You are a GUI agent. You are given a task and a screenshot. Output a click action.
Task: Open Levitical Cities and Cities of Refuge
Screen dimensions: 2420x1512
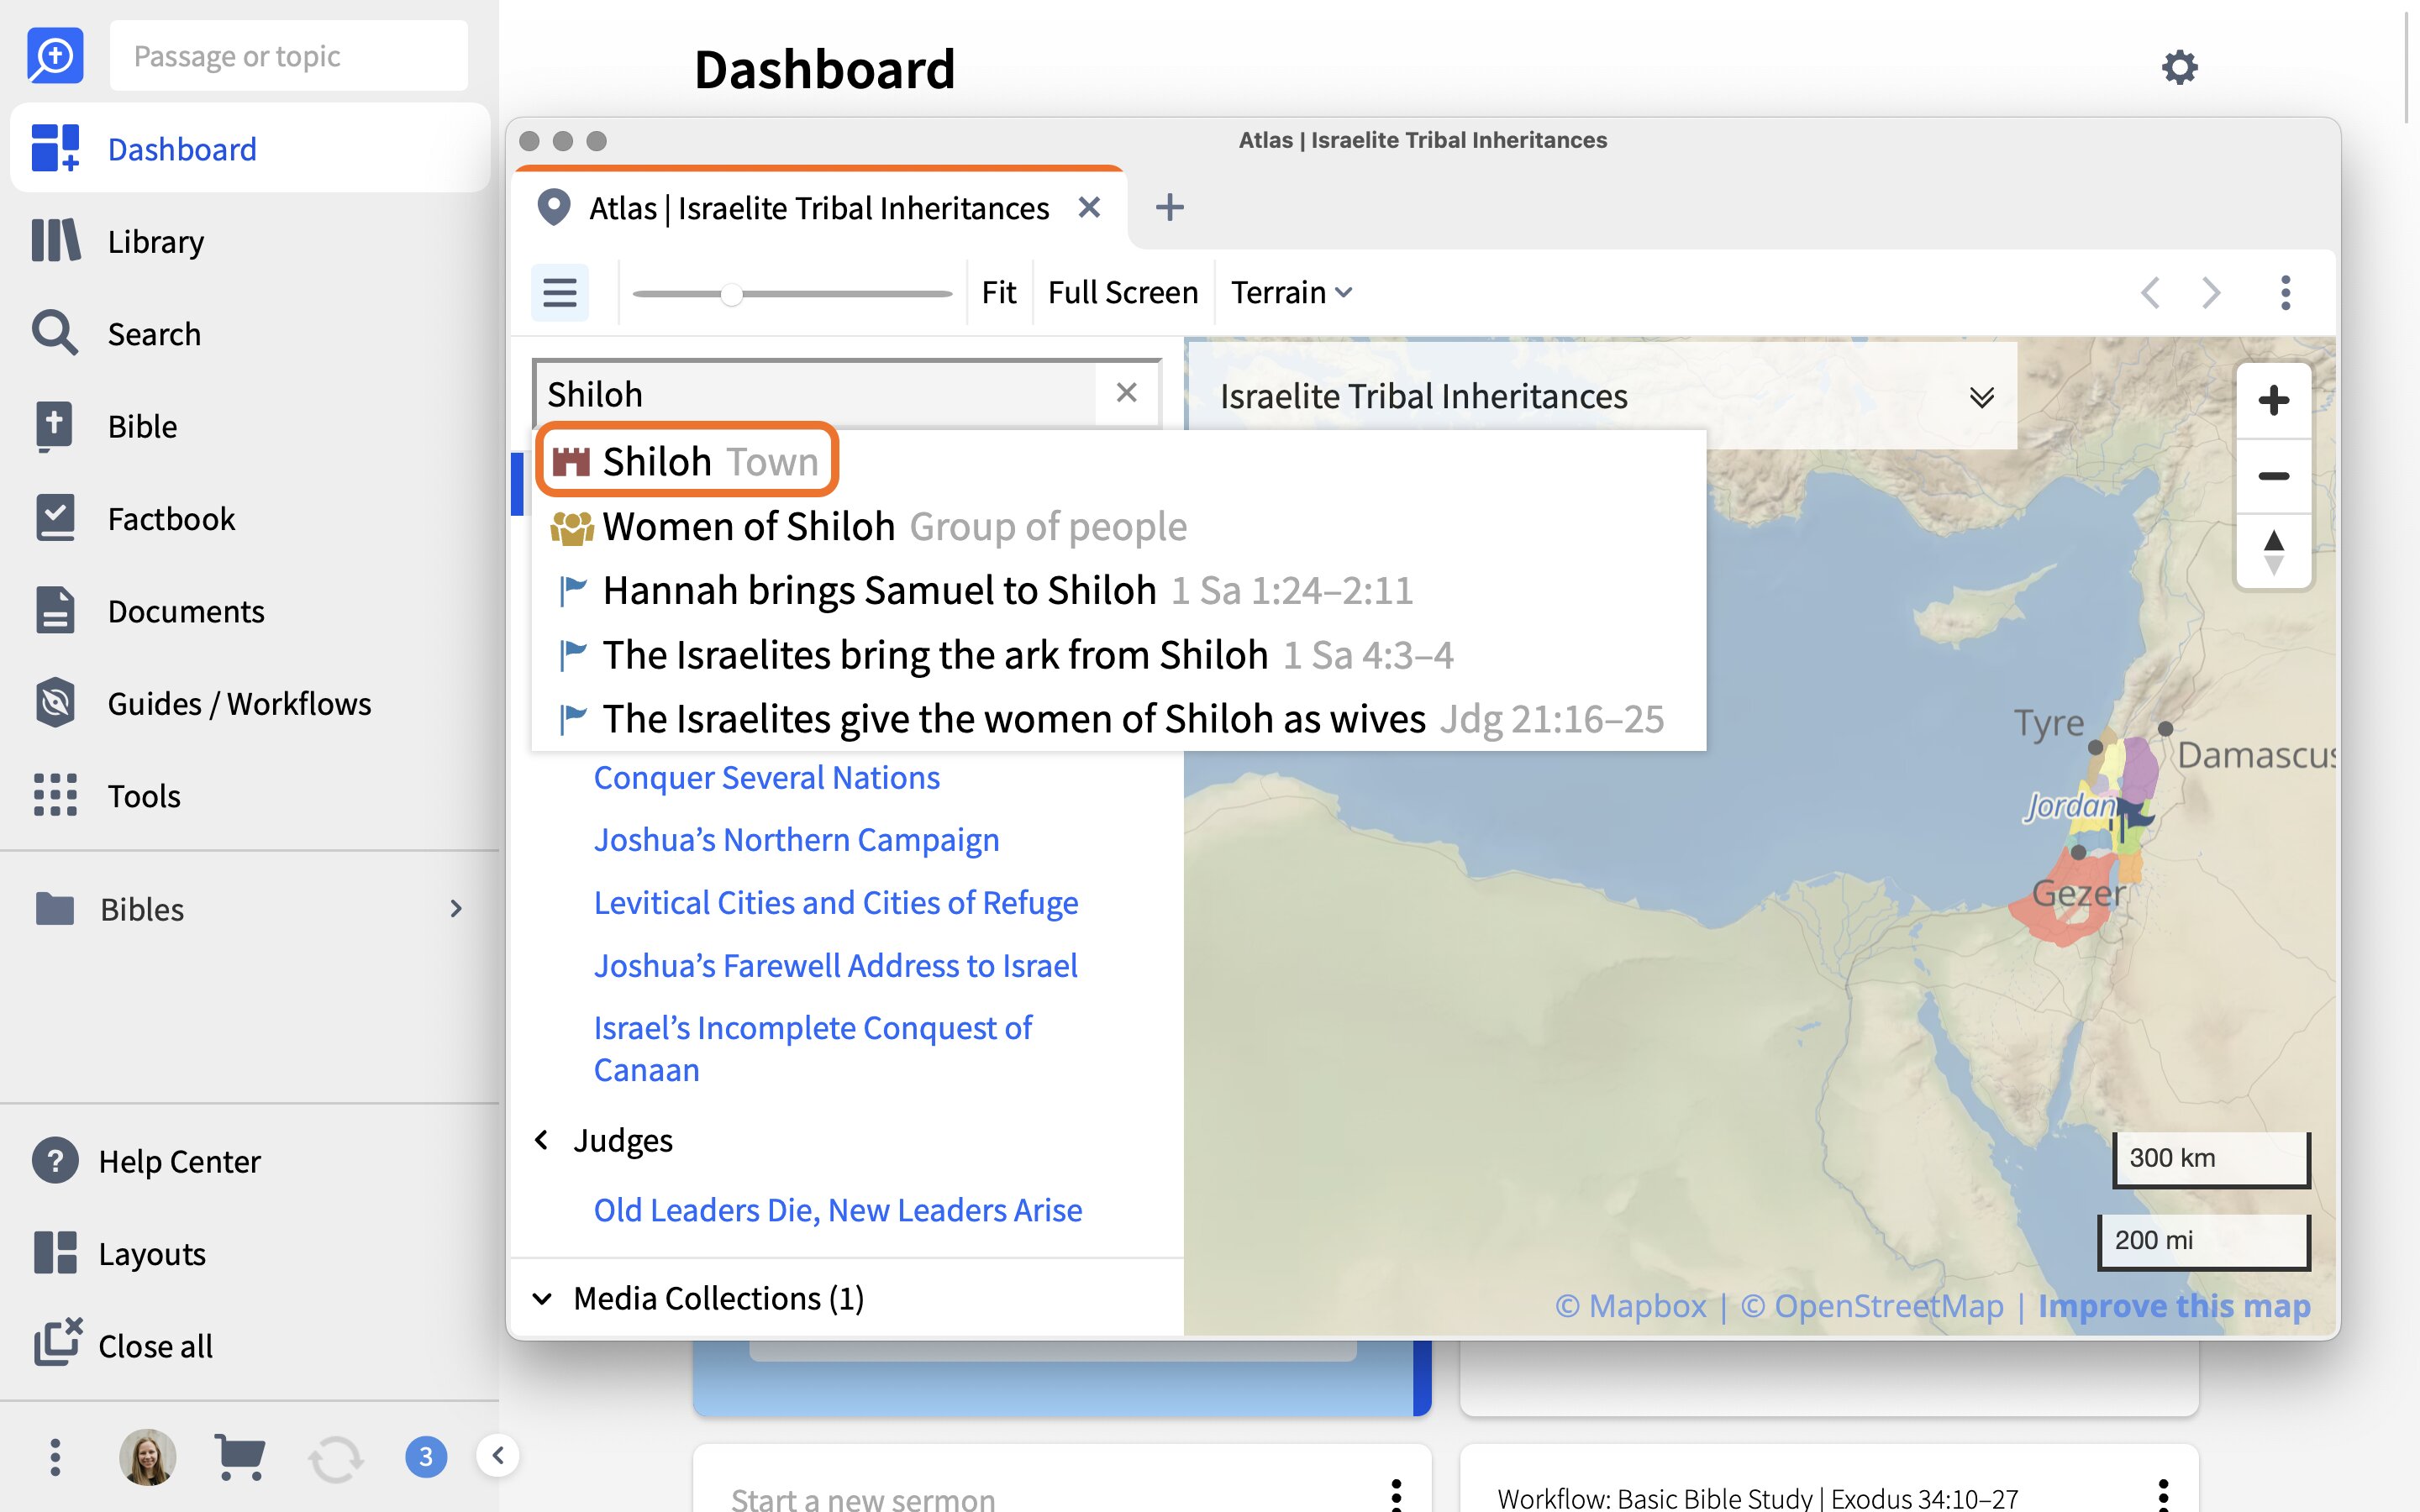click(836, 902)
